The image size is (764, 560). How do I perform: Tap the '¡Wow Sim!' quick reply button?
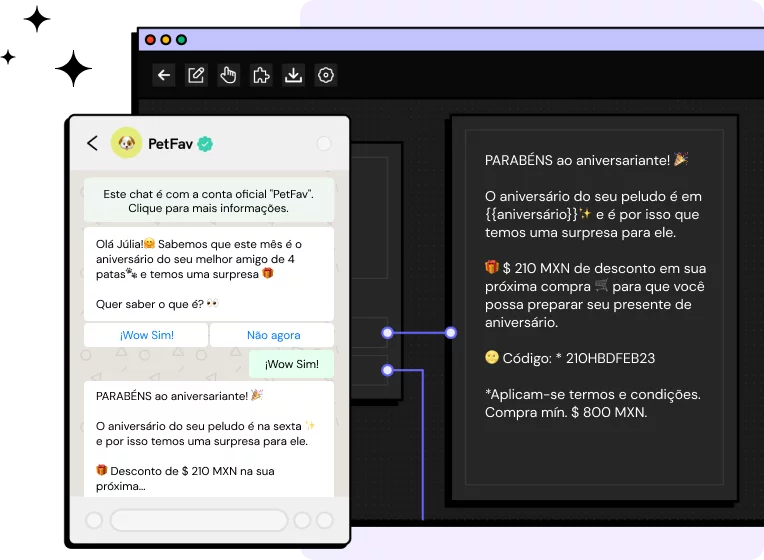[x=146, y=335]
